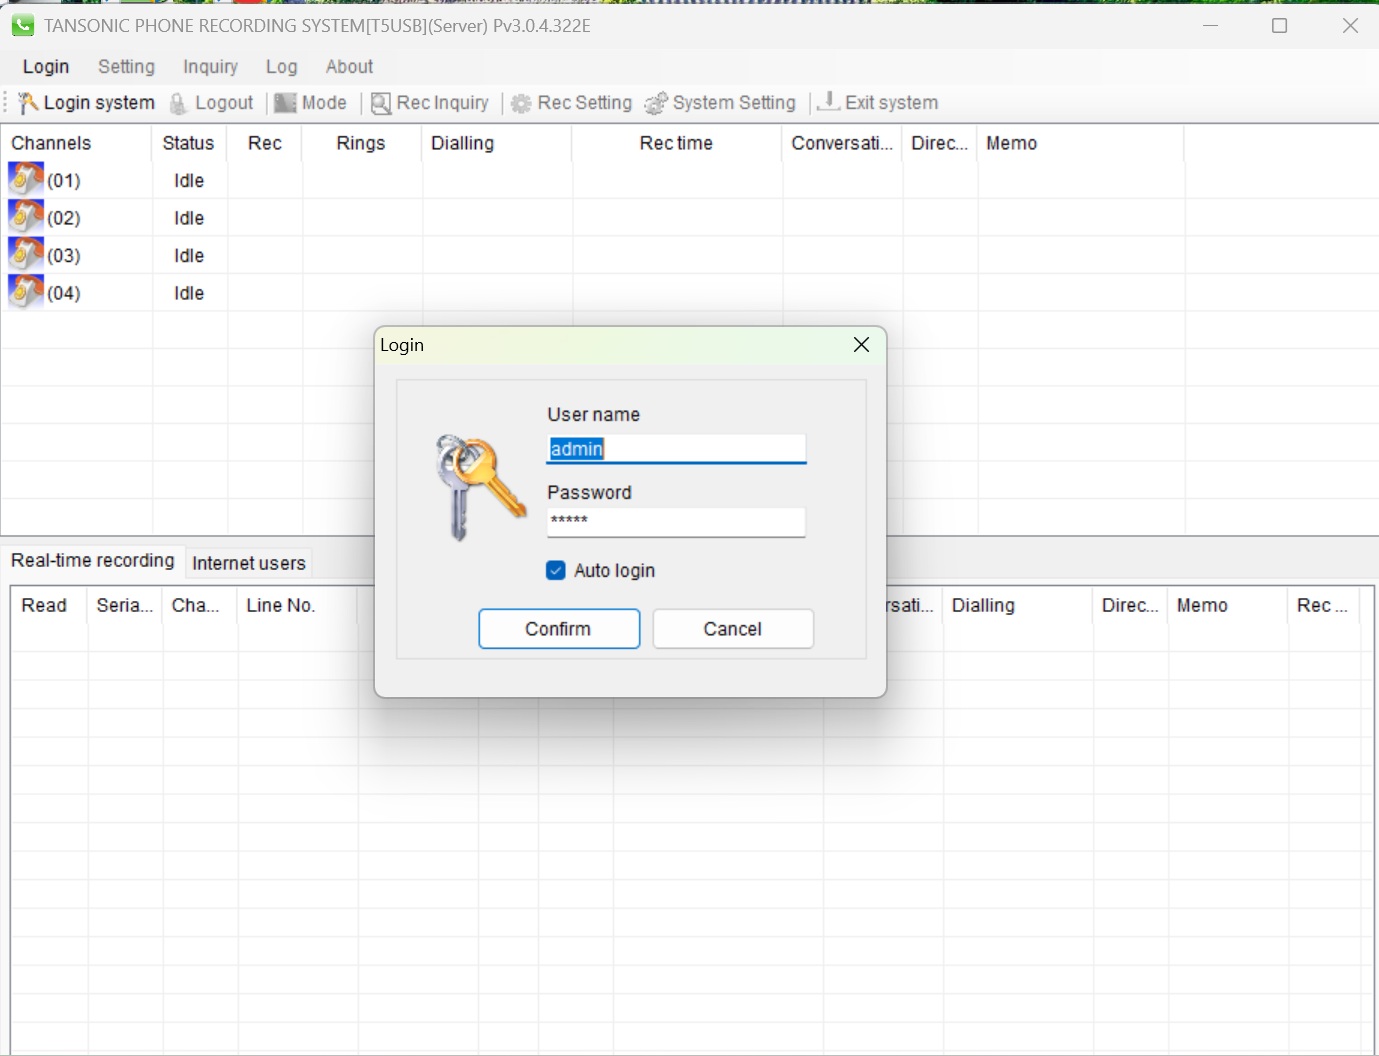This screenshot has width=1379, height=1056.
Task: Open the About menu
Action: [349, 67]
